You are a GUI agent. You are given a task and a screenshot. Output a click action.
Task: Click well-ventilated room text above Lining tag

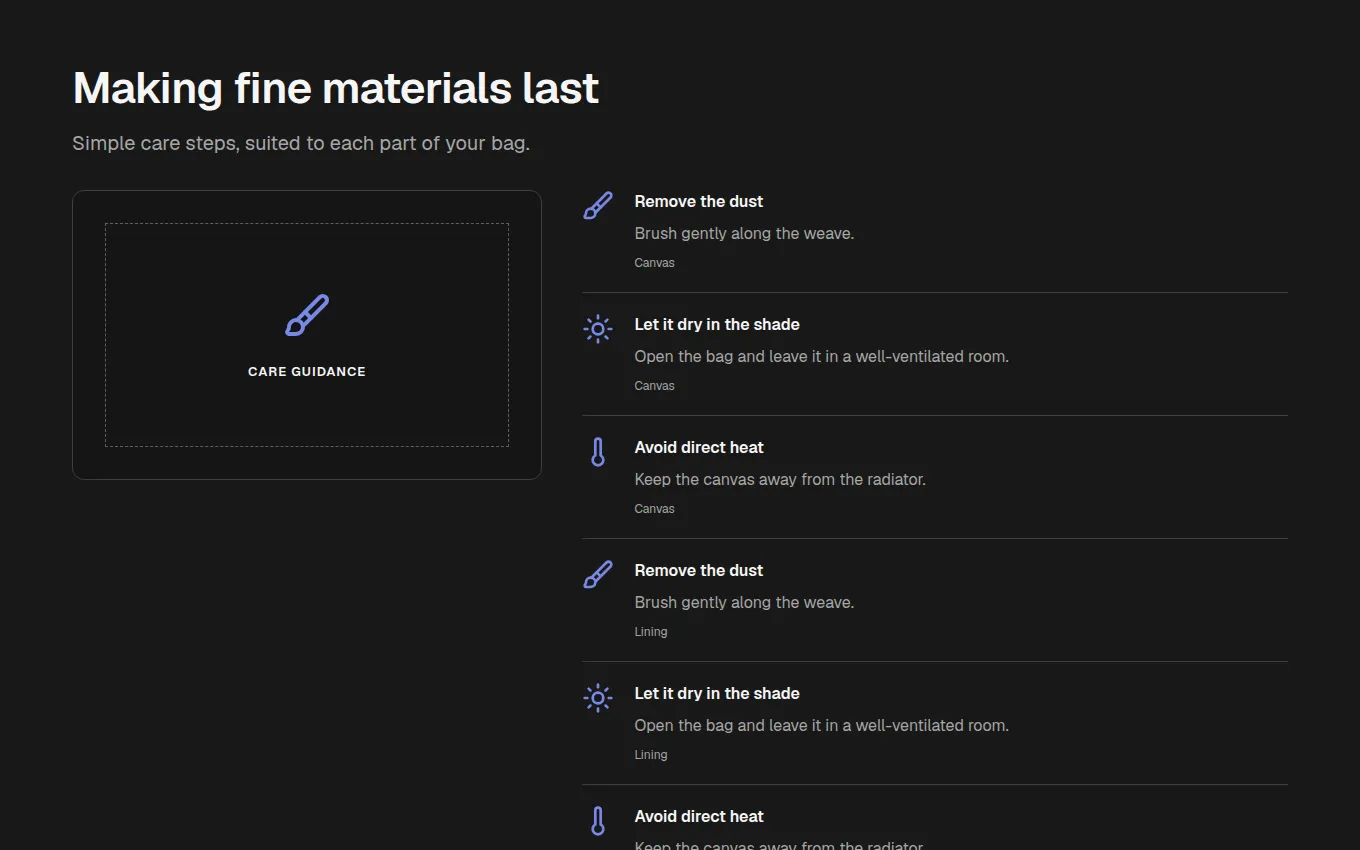[x=822, y=725]
